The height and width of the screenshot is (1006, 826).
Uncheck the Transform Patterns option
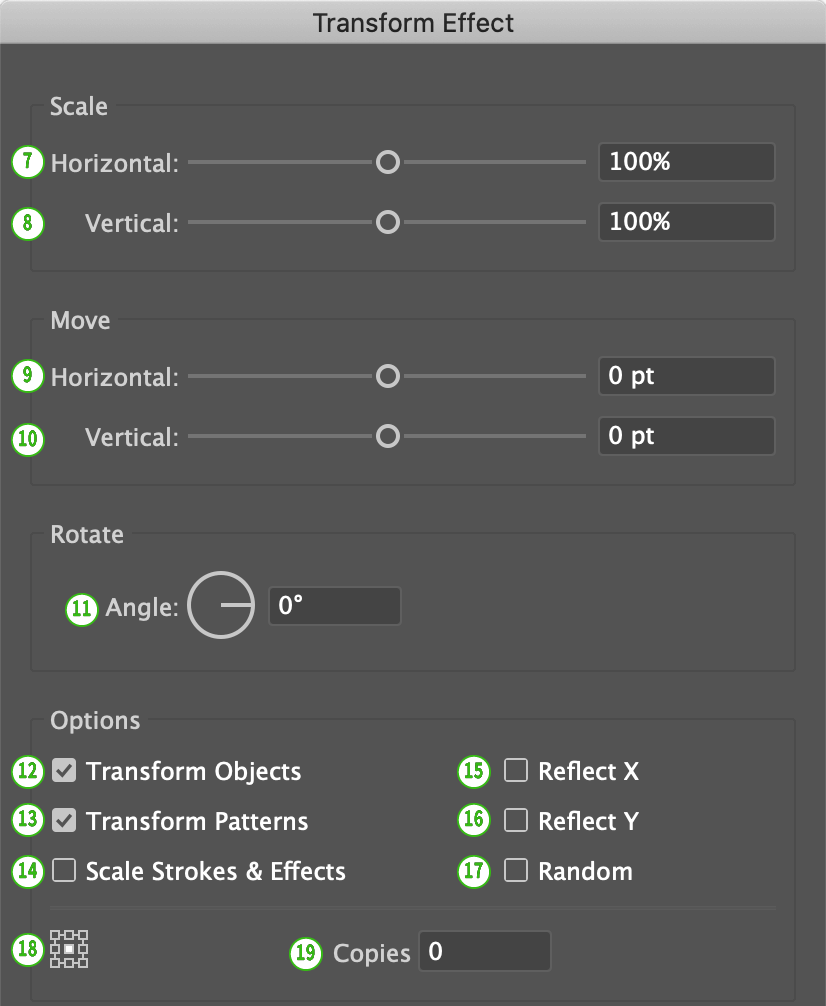point(65,821)
